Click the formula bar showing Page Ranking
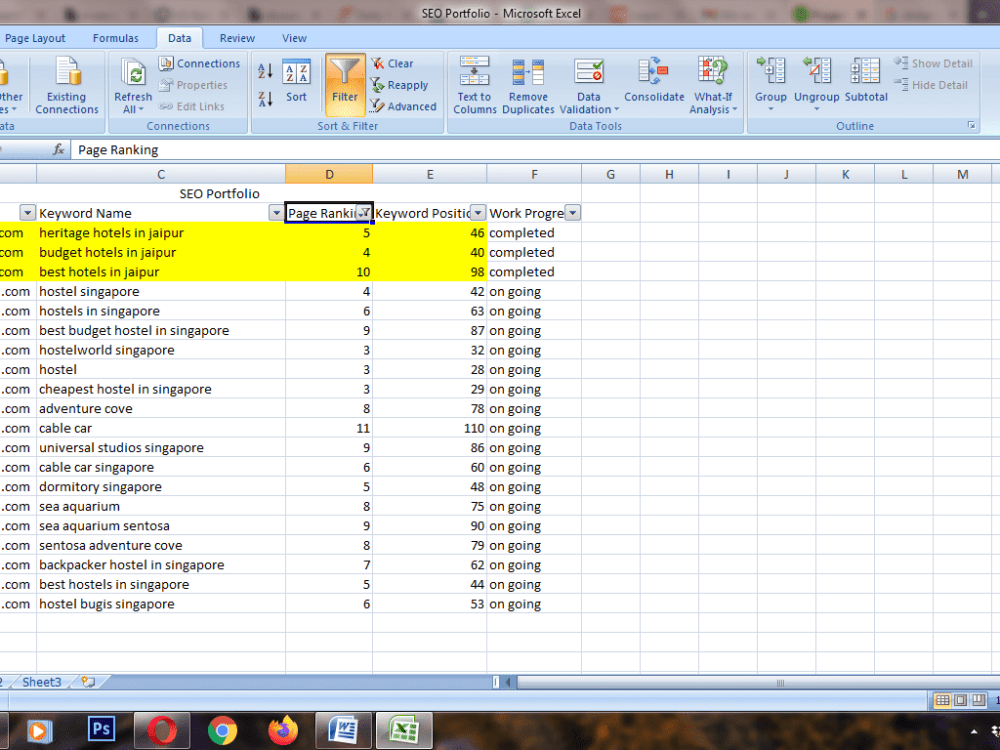The image size is (1000, 750). point(534,150)
